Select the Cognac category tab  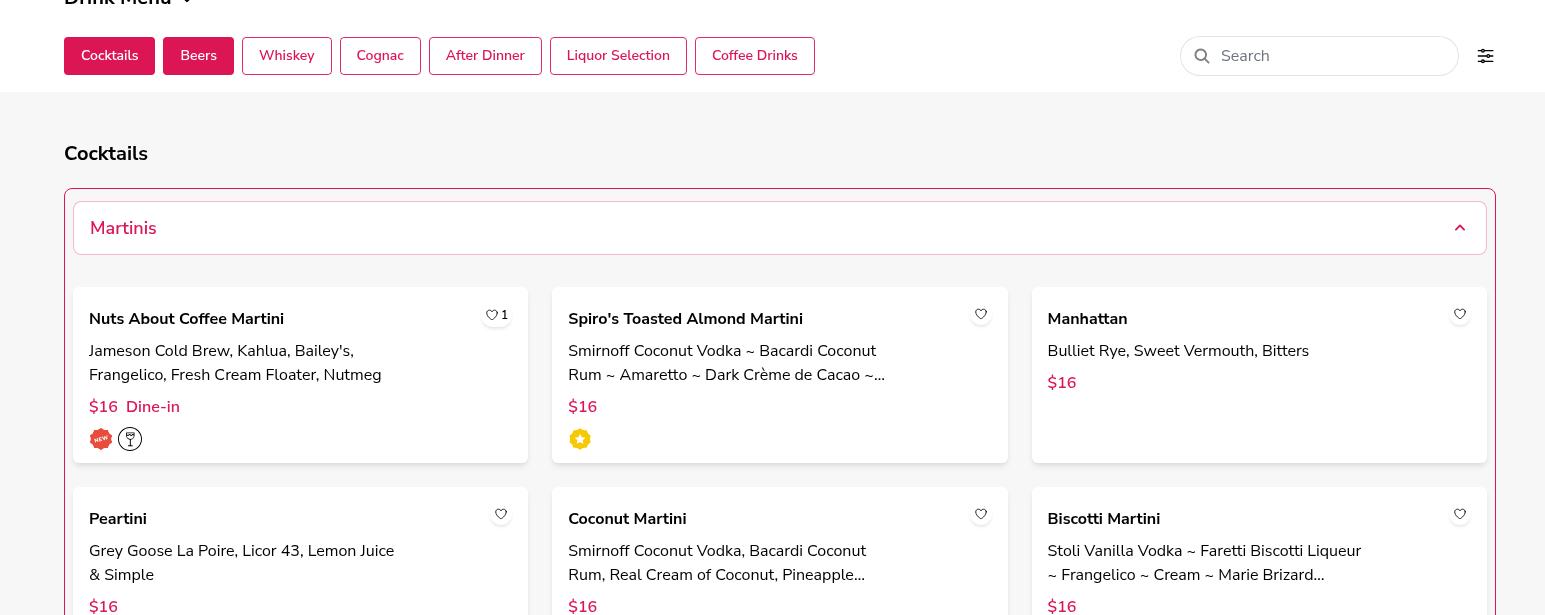(x=380, y=56)
